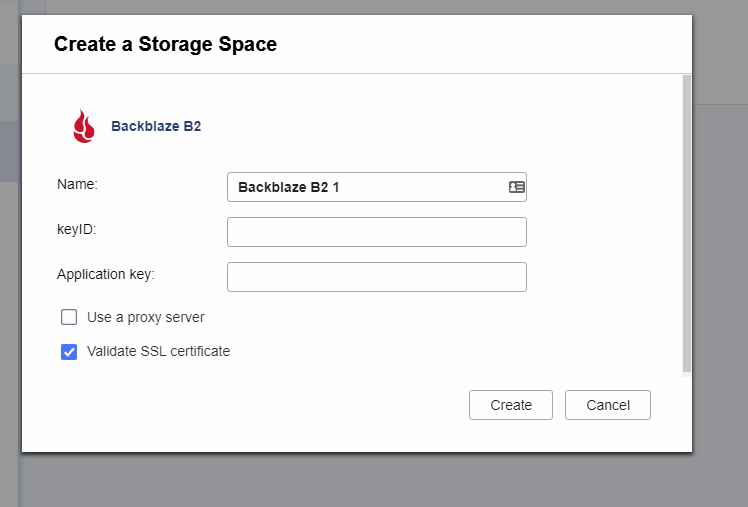Click the contact card icon in Name field
748x507 pixels.
tap(517, 187)
